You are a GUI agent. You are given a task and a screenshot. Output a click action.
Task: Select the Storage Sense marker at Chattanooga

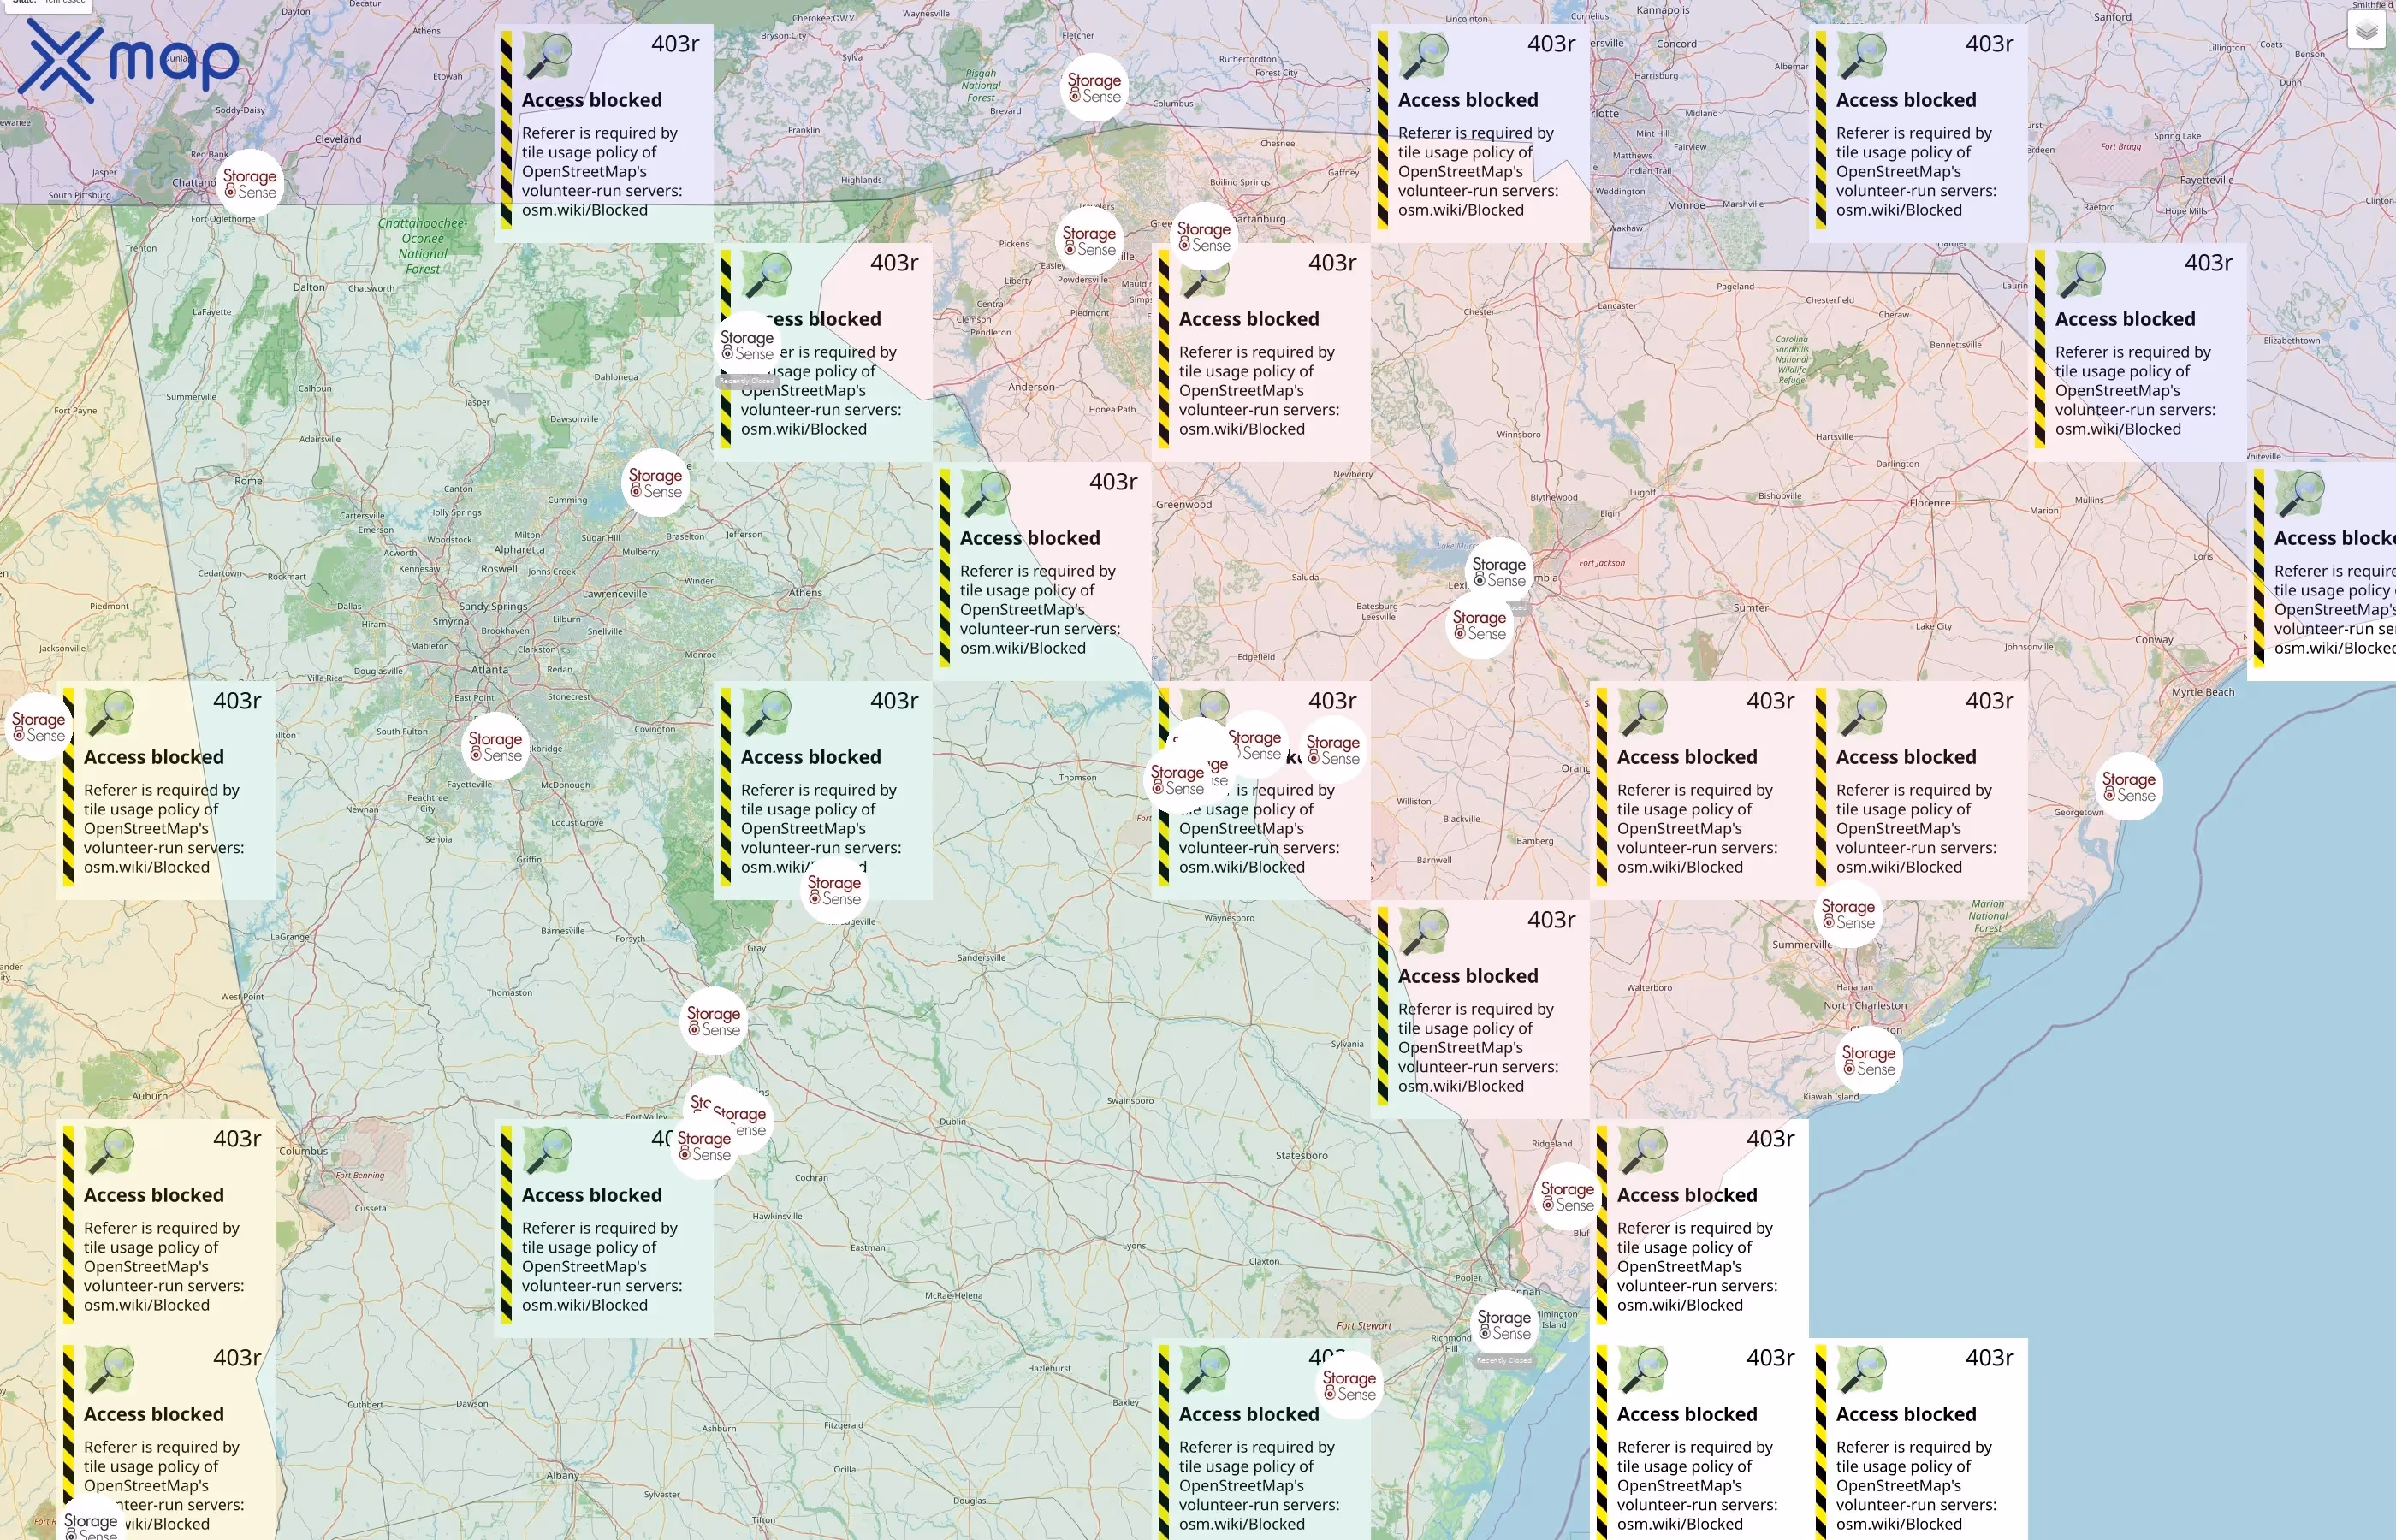250,184
